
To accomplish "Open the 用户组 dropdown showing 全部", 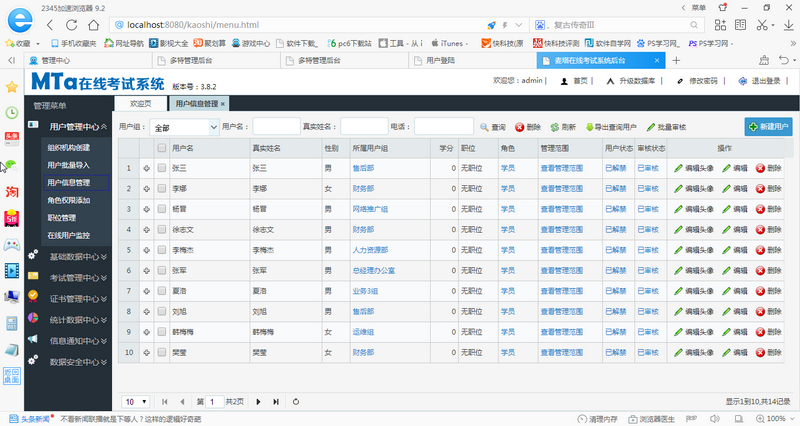I will [x=184, y=127].
